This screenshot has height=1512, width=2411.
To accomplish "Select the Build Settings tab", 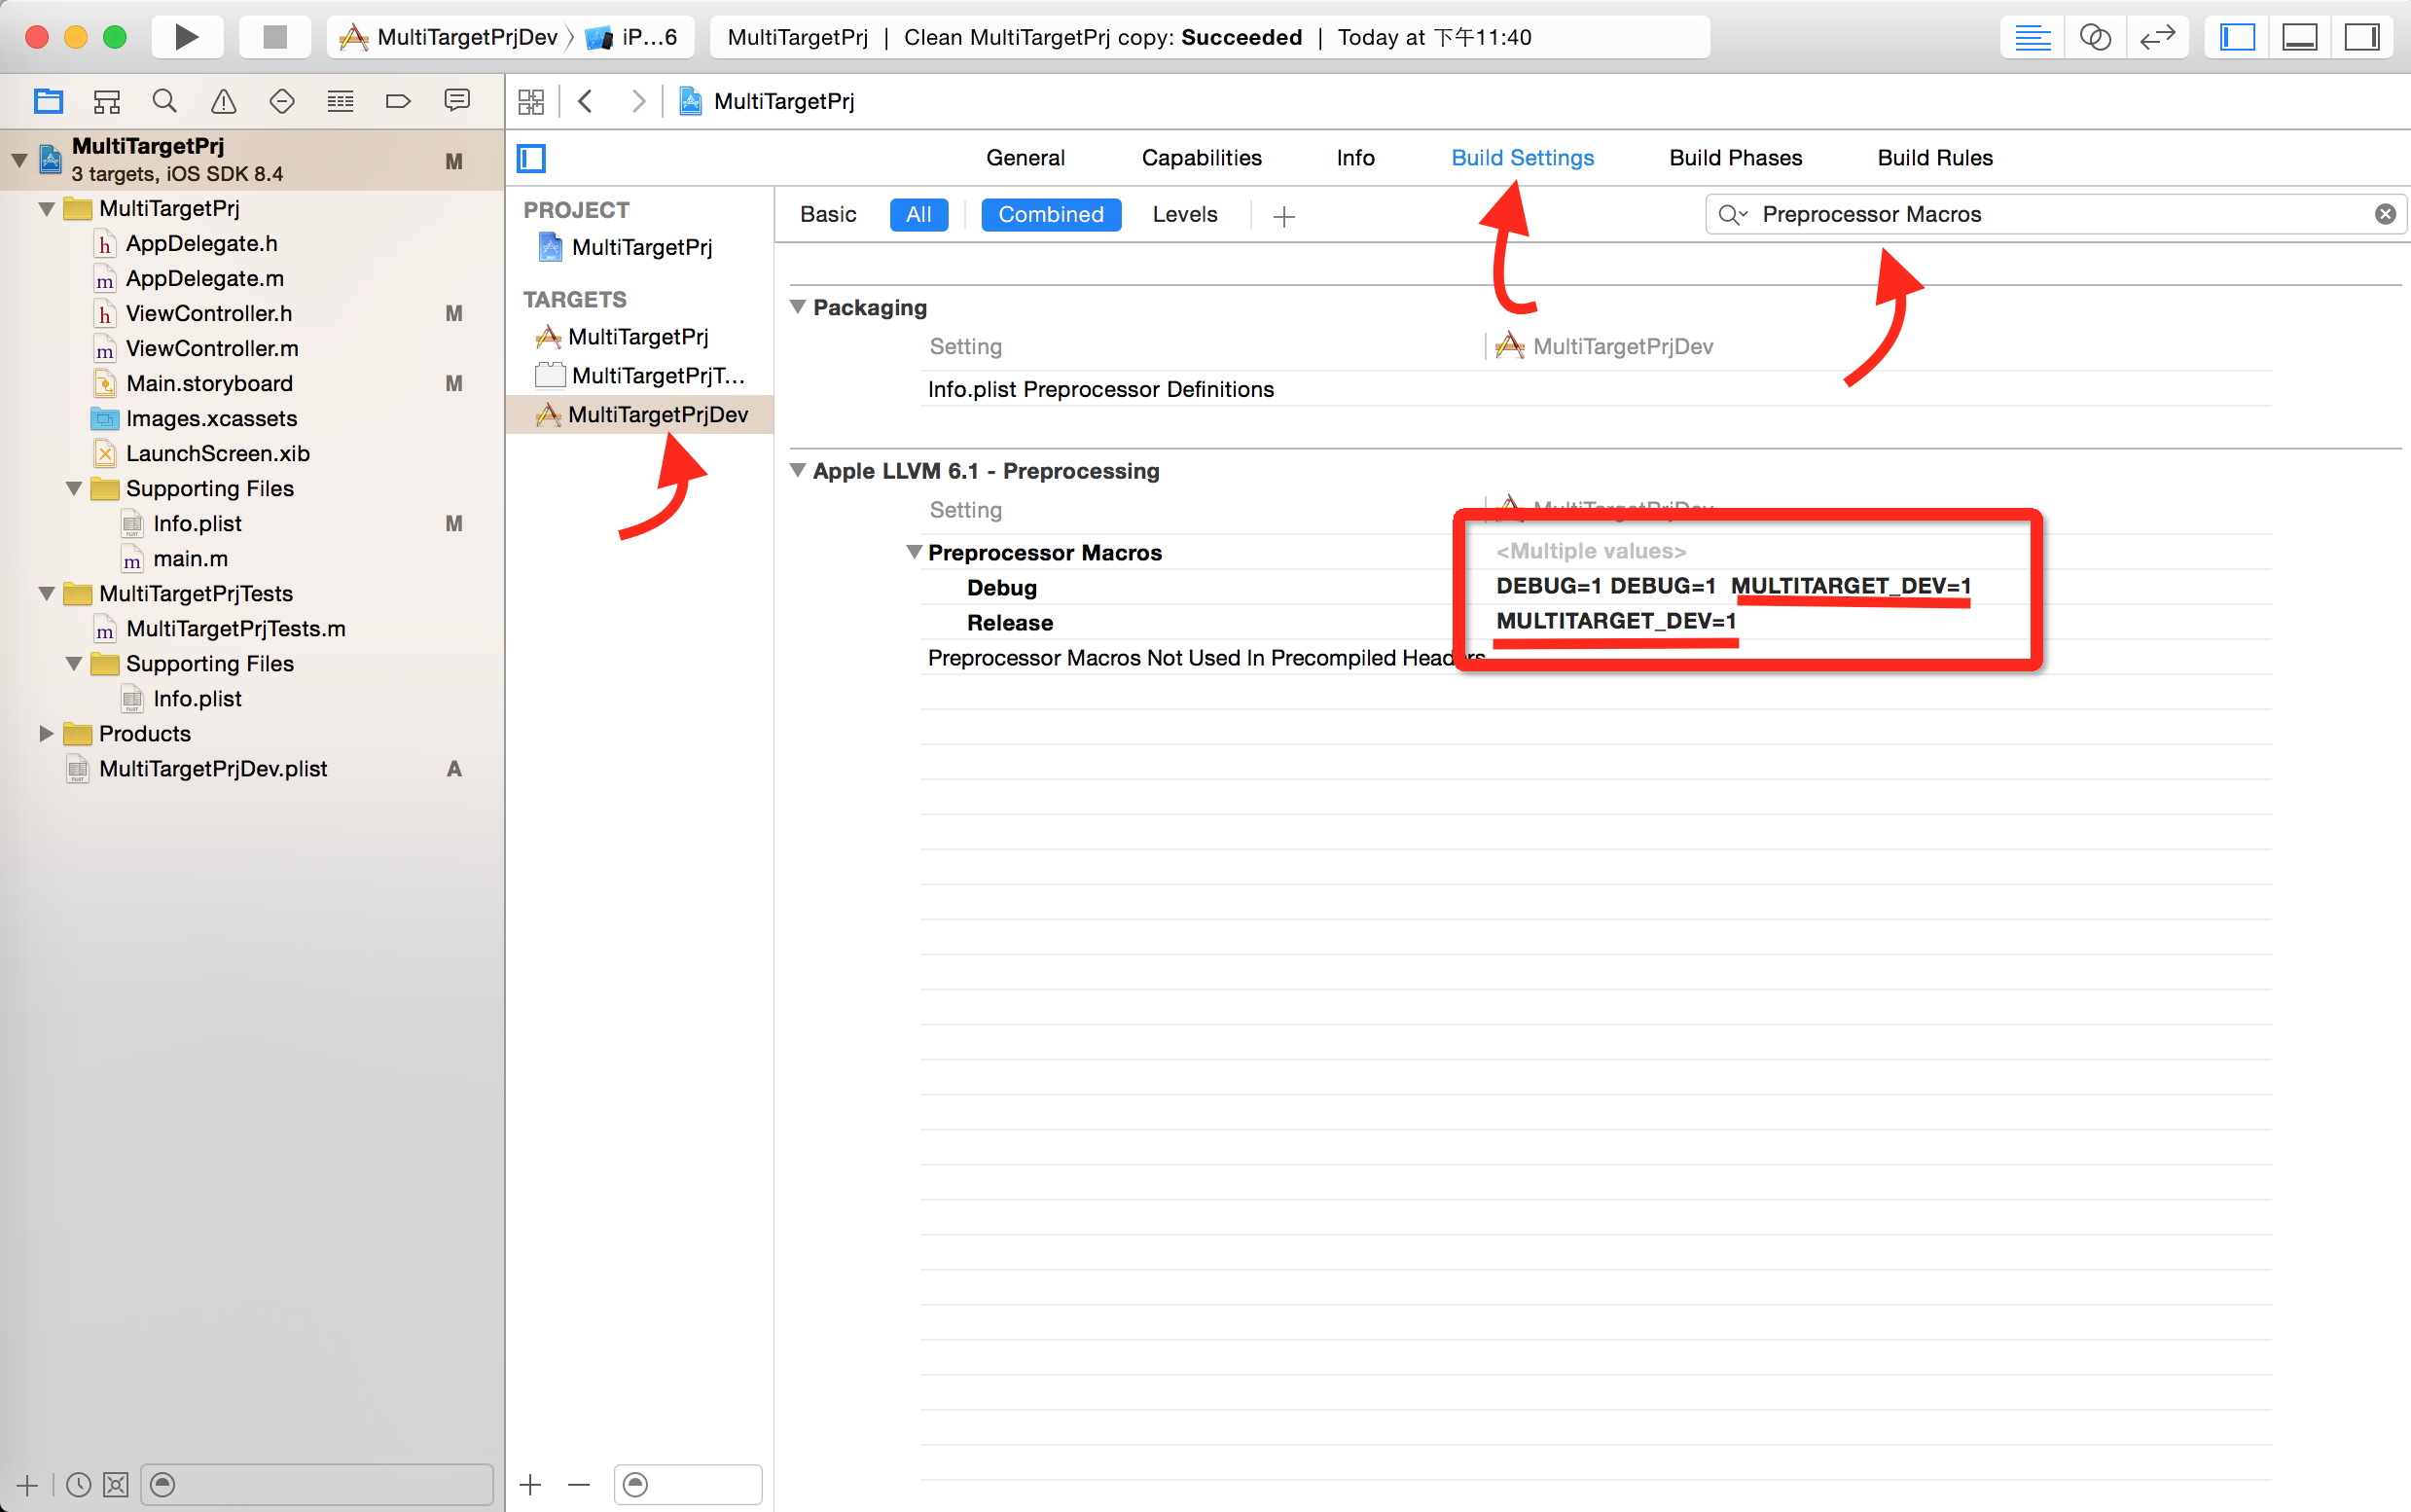I will click(1522, 158).
